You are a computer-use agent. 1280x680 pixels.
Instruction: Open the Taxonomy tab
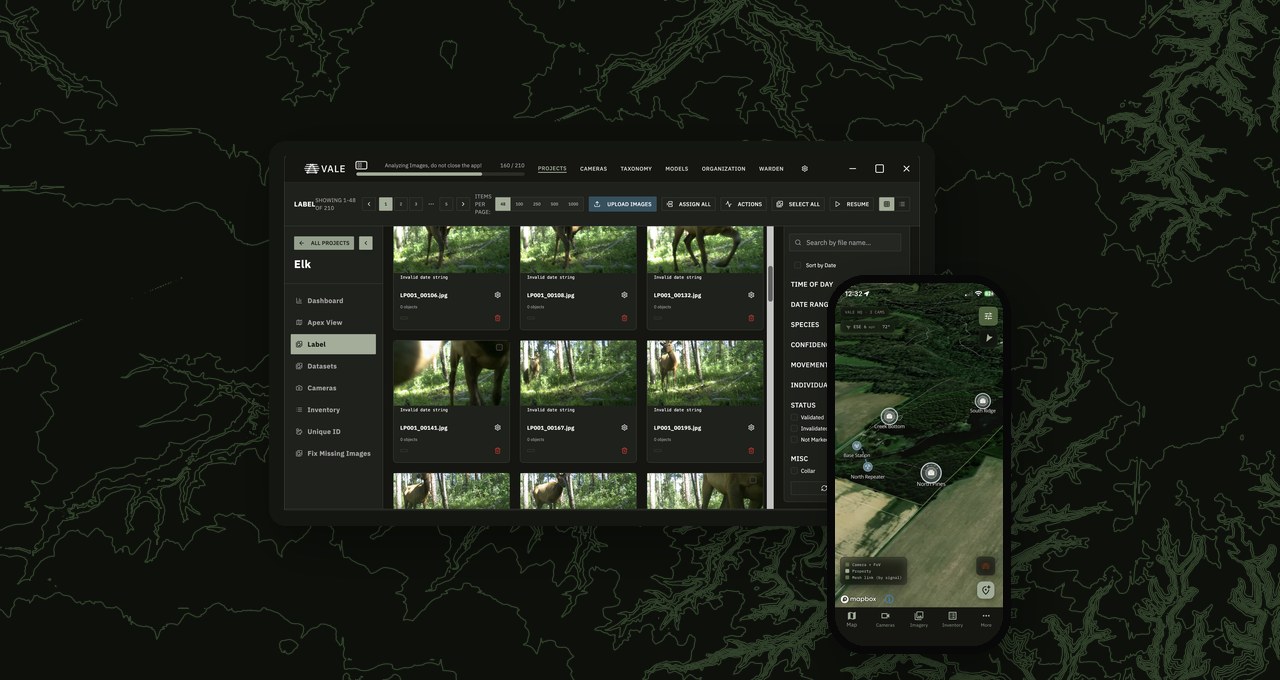636,169
